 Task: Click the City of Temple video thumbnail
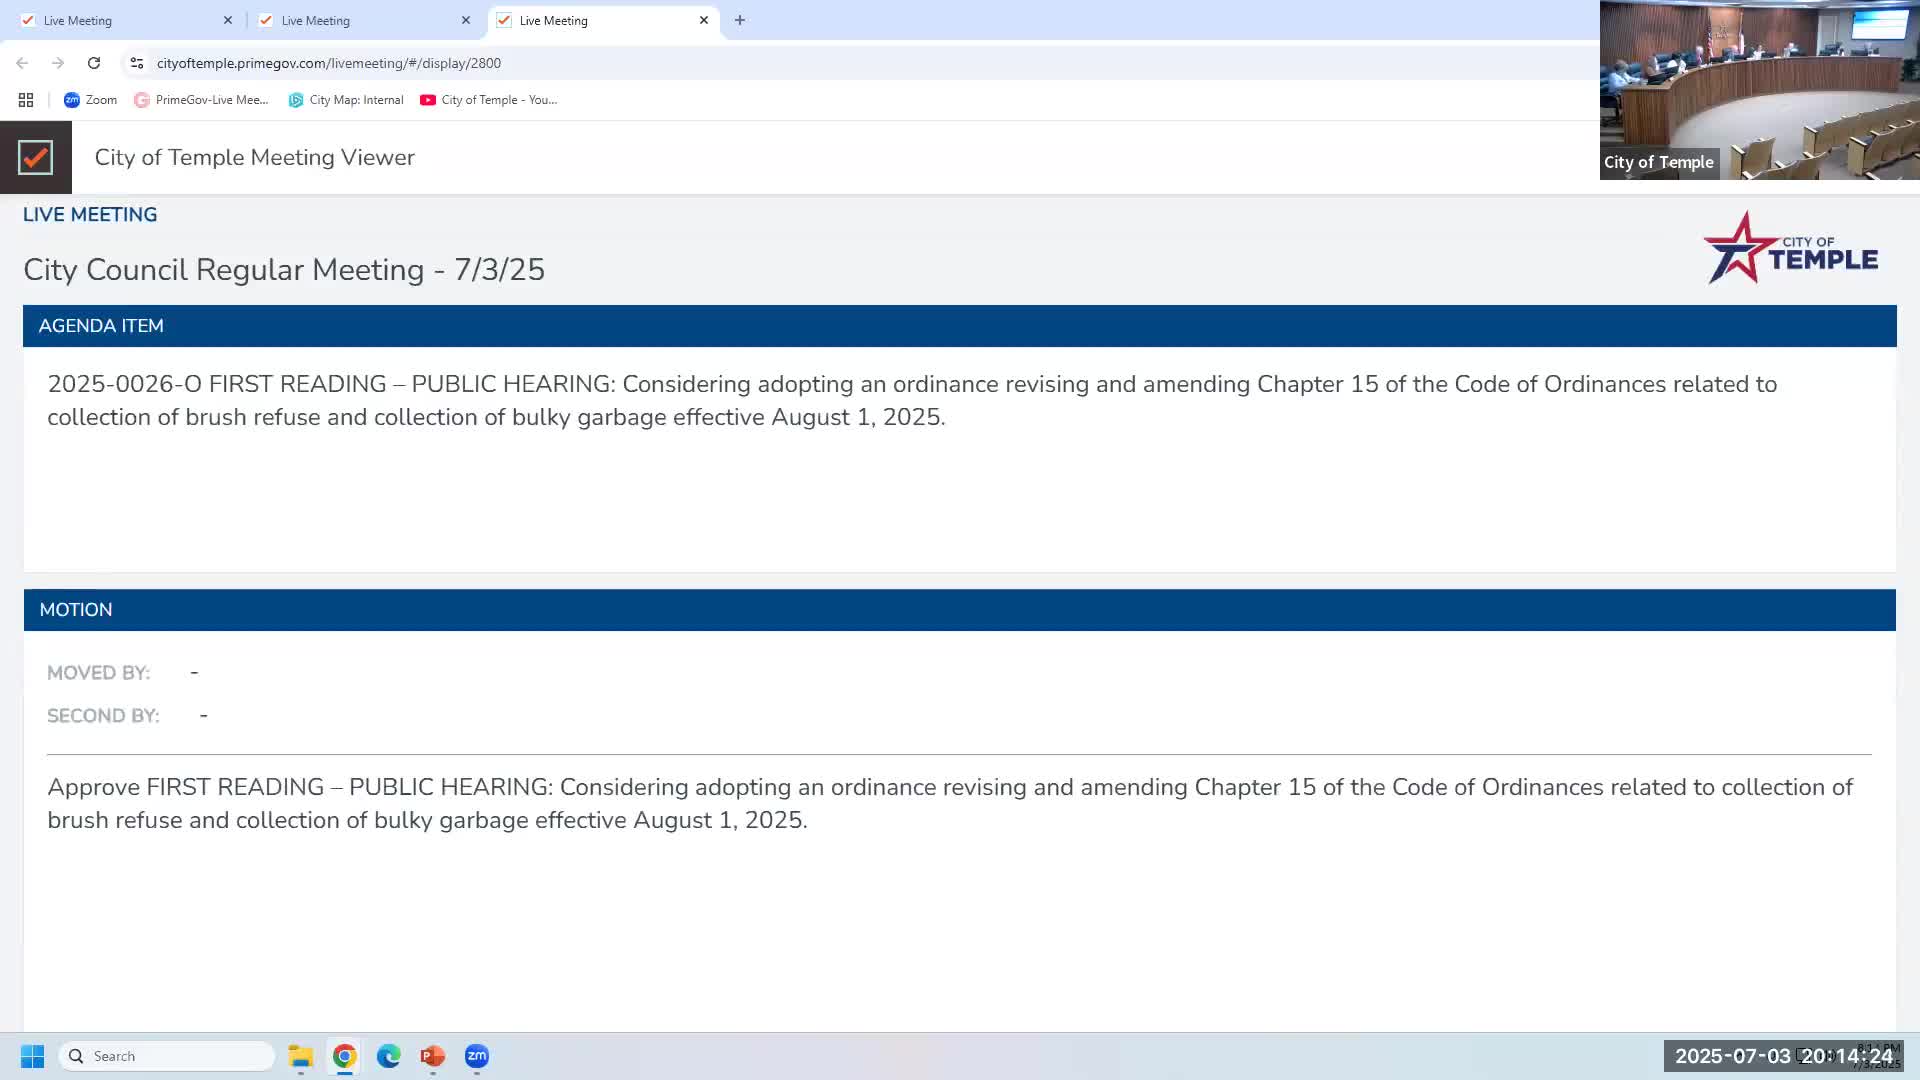(1759, 90)
